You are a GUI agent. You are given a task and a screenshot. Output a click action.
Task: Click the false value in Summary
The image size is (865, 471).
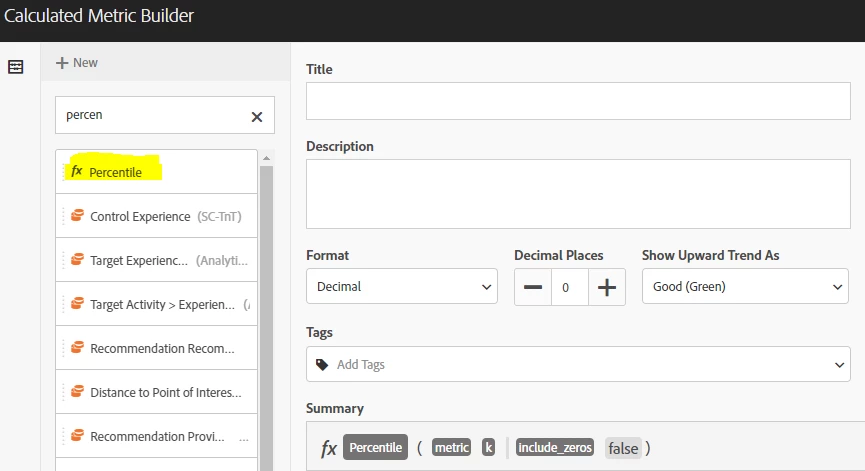[x=623, y=448]
